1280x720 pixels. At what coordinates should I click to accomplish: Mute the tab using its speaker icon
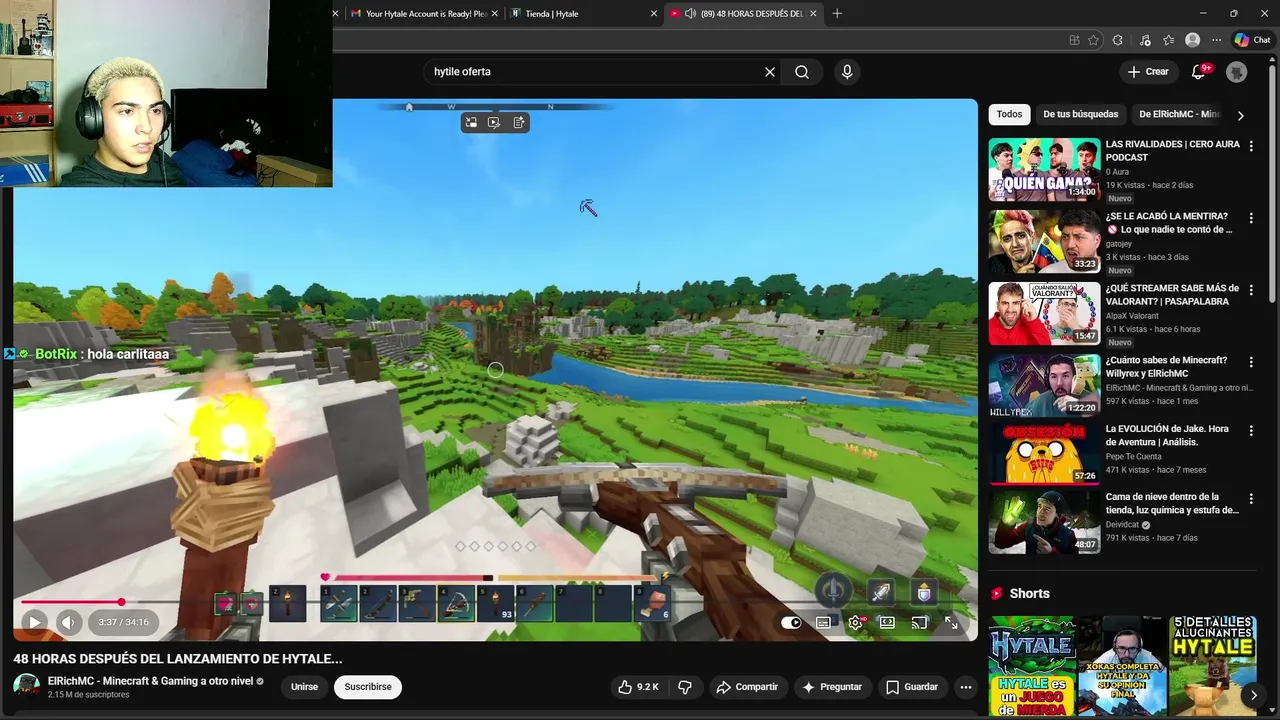point(690,14)
